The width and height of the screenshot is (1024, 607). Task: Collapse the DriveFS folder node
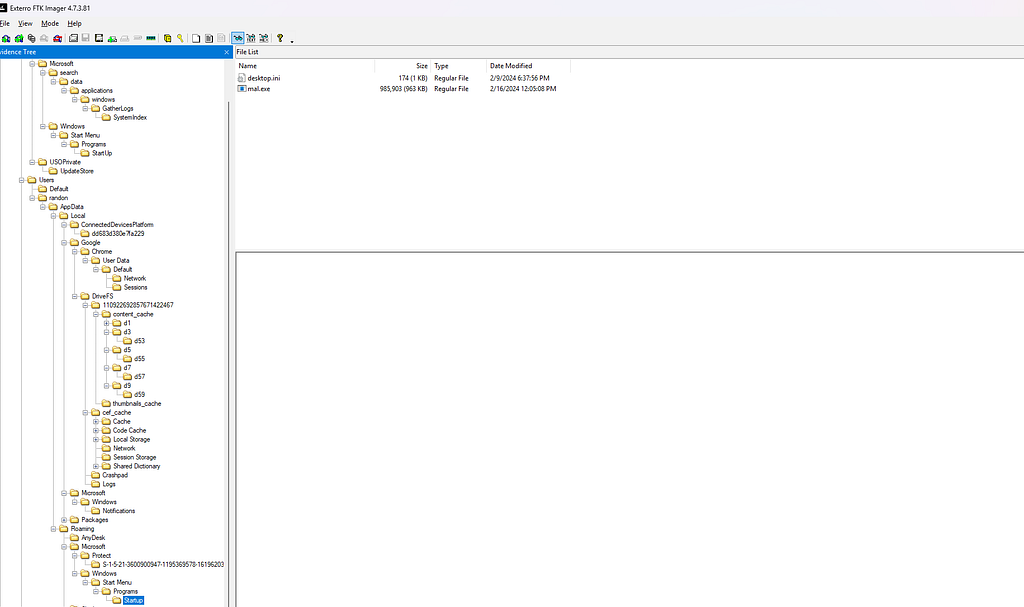coord(74,297)
